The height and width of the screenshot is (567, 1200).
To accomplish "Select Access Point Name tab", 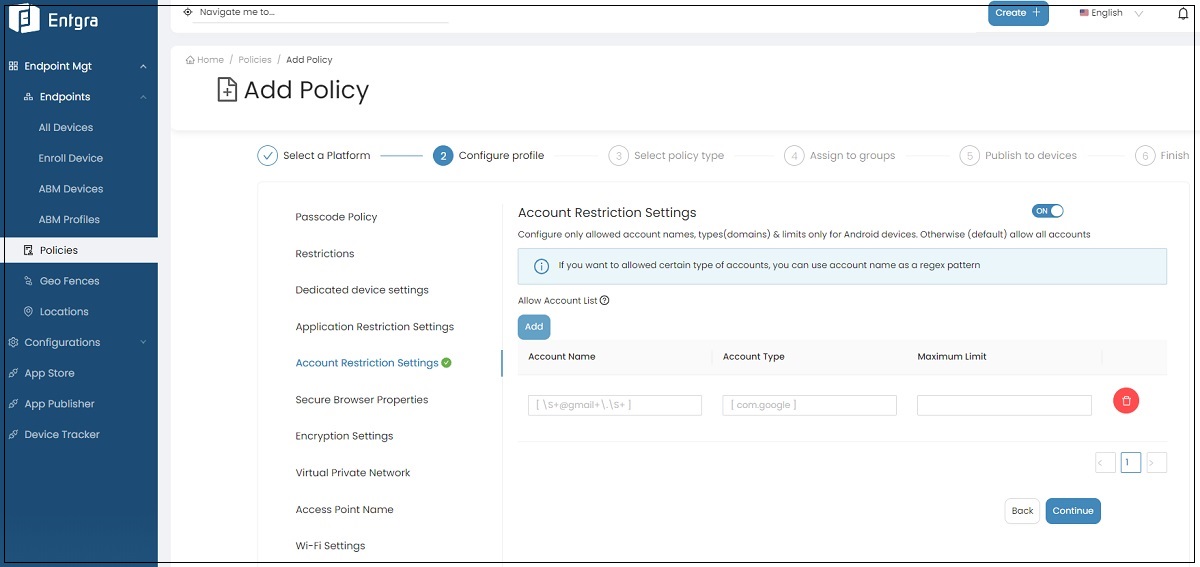I will click(344, 510).
